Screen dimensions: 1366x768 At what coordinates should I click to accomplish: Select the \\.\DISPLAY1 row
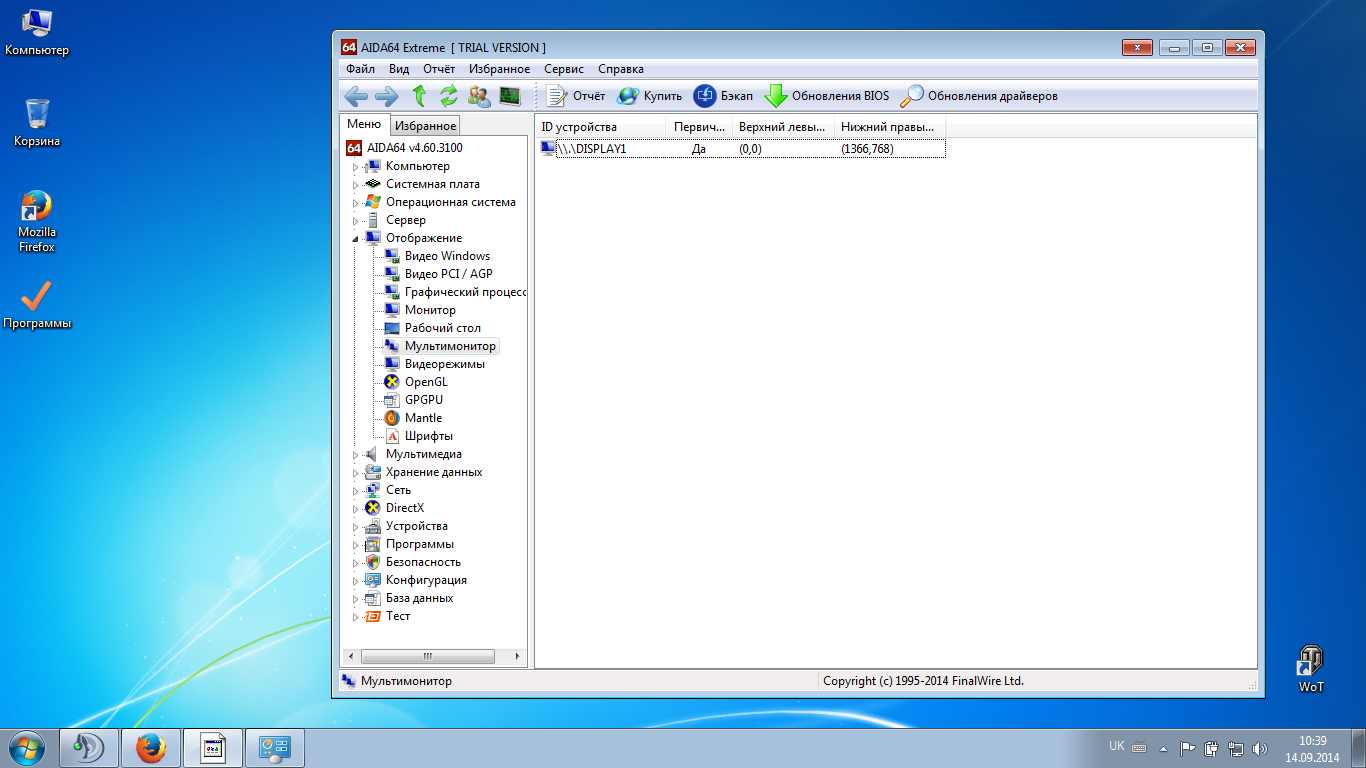[741, 149]
